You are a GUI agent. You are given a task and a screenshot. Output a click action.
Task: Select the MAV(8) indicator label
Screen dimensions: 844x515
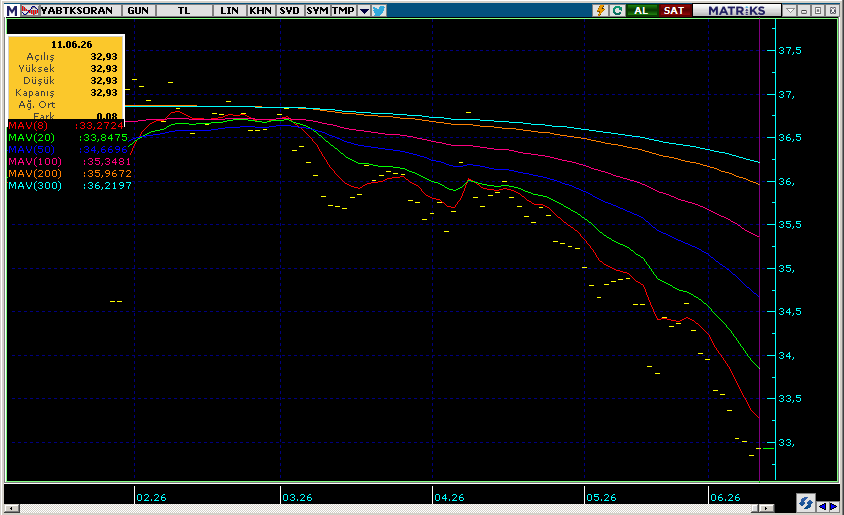(28, 125)
